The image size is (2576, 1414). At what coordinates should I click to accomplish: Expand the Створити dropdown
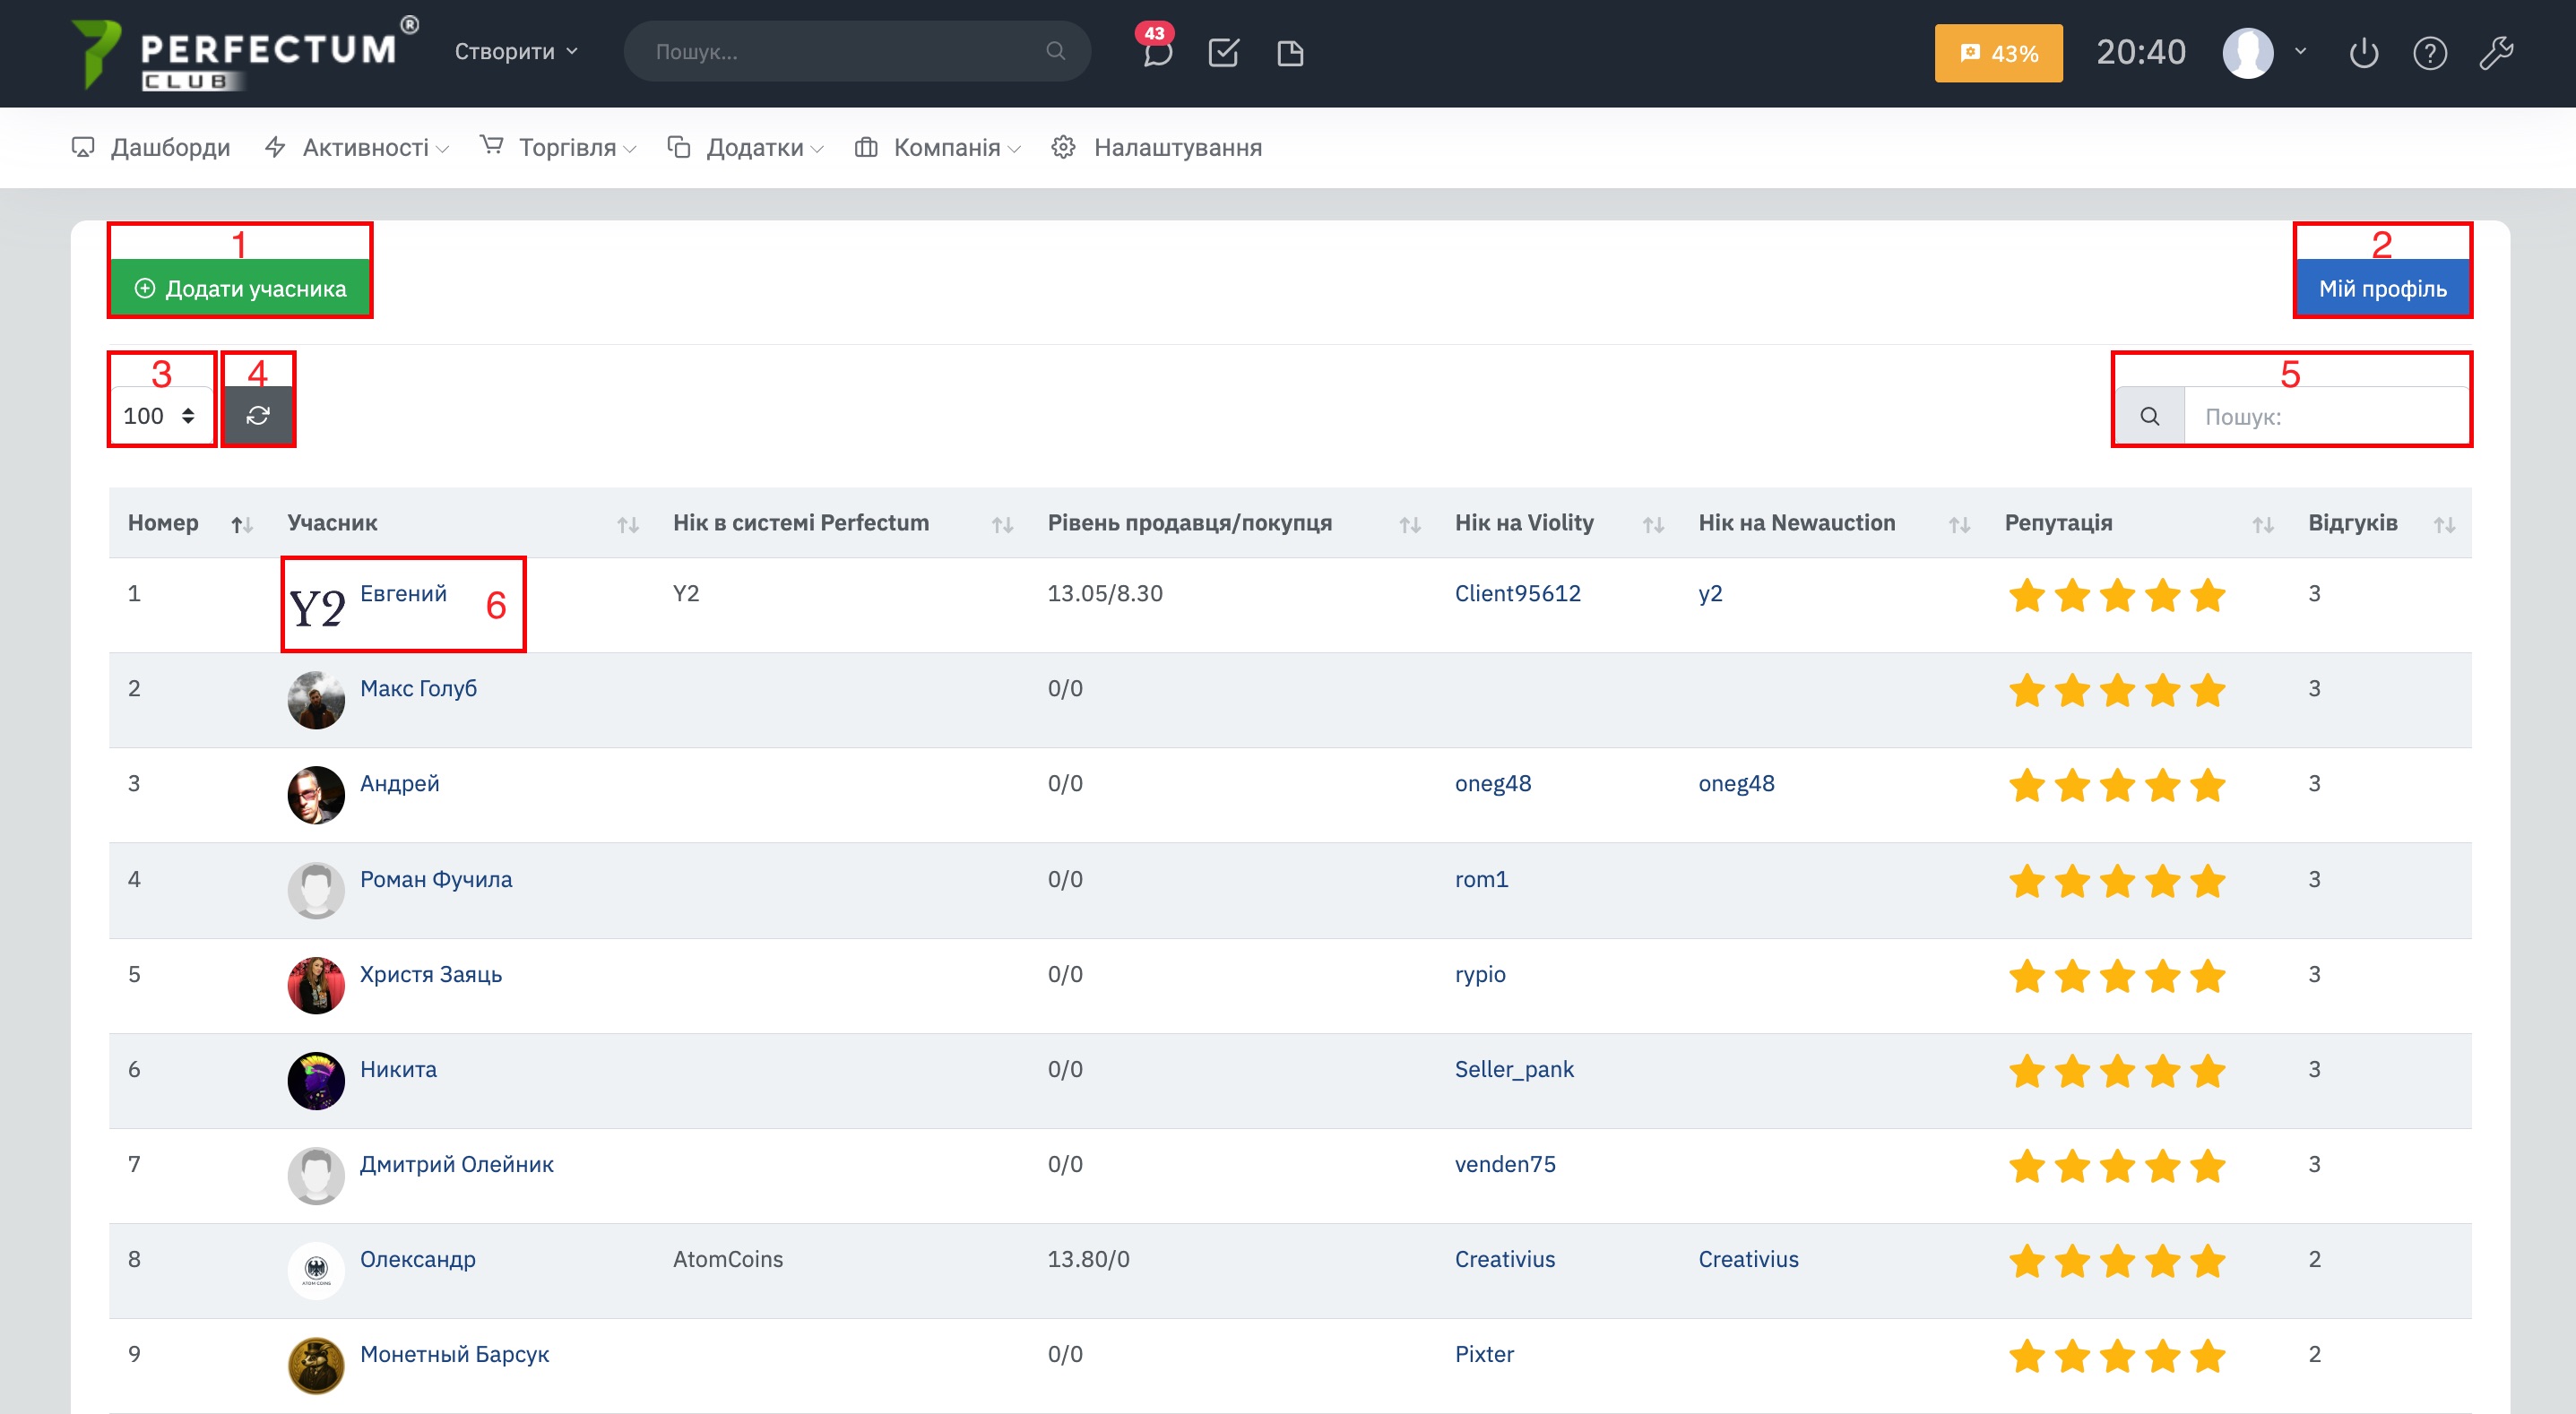coord(516,51)
